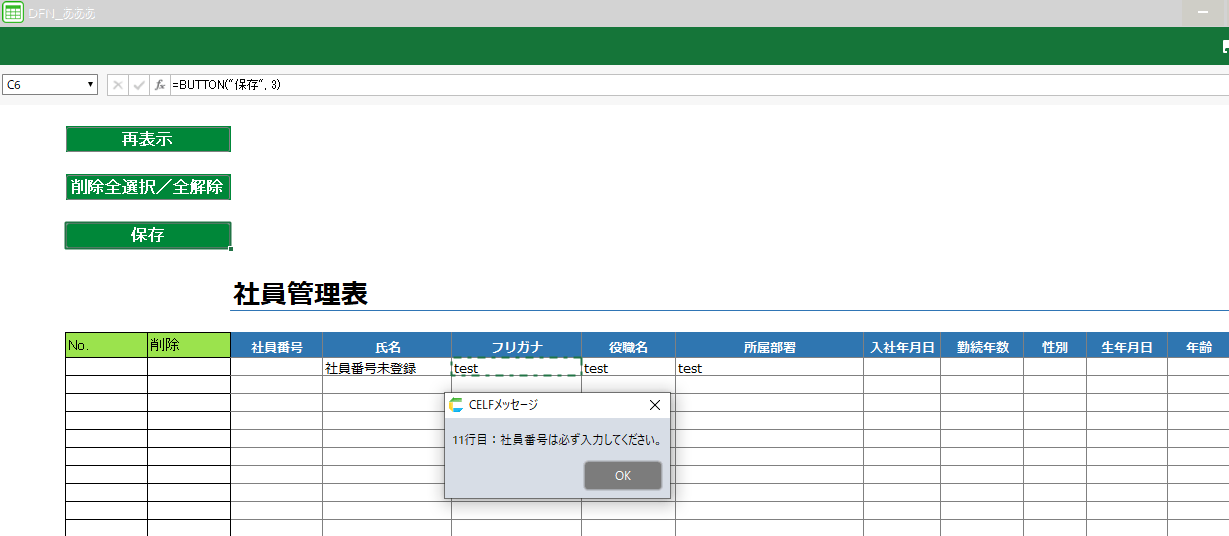This screenshot has height=536, width=1229.
Task: Click the 再表示 button
Action: point(148,139)
